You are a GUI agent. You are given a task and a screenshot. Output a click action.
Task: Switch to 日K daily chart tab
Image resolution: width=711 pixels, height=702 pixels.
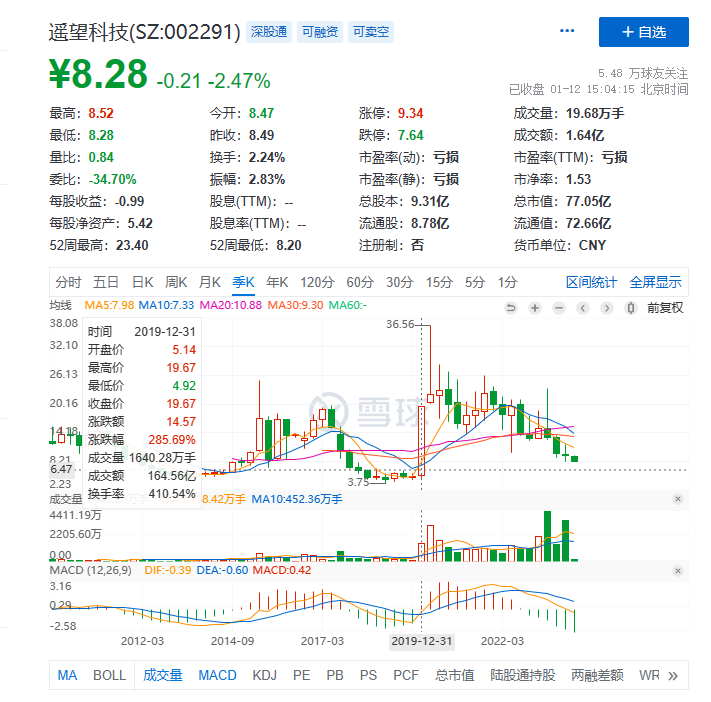(143, 282)
